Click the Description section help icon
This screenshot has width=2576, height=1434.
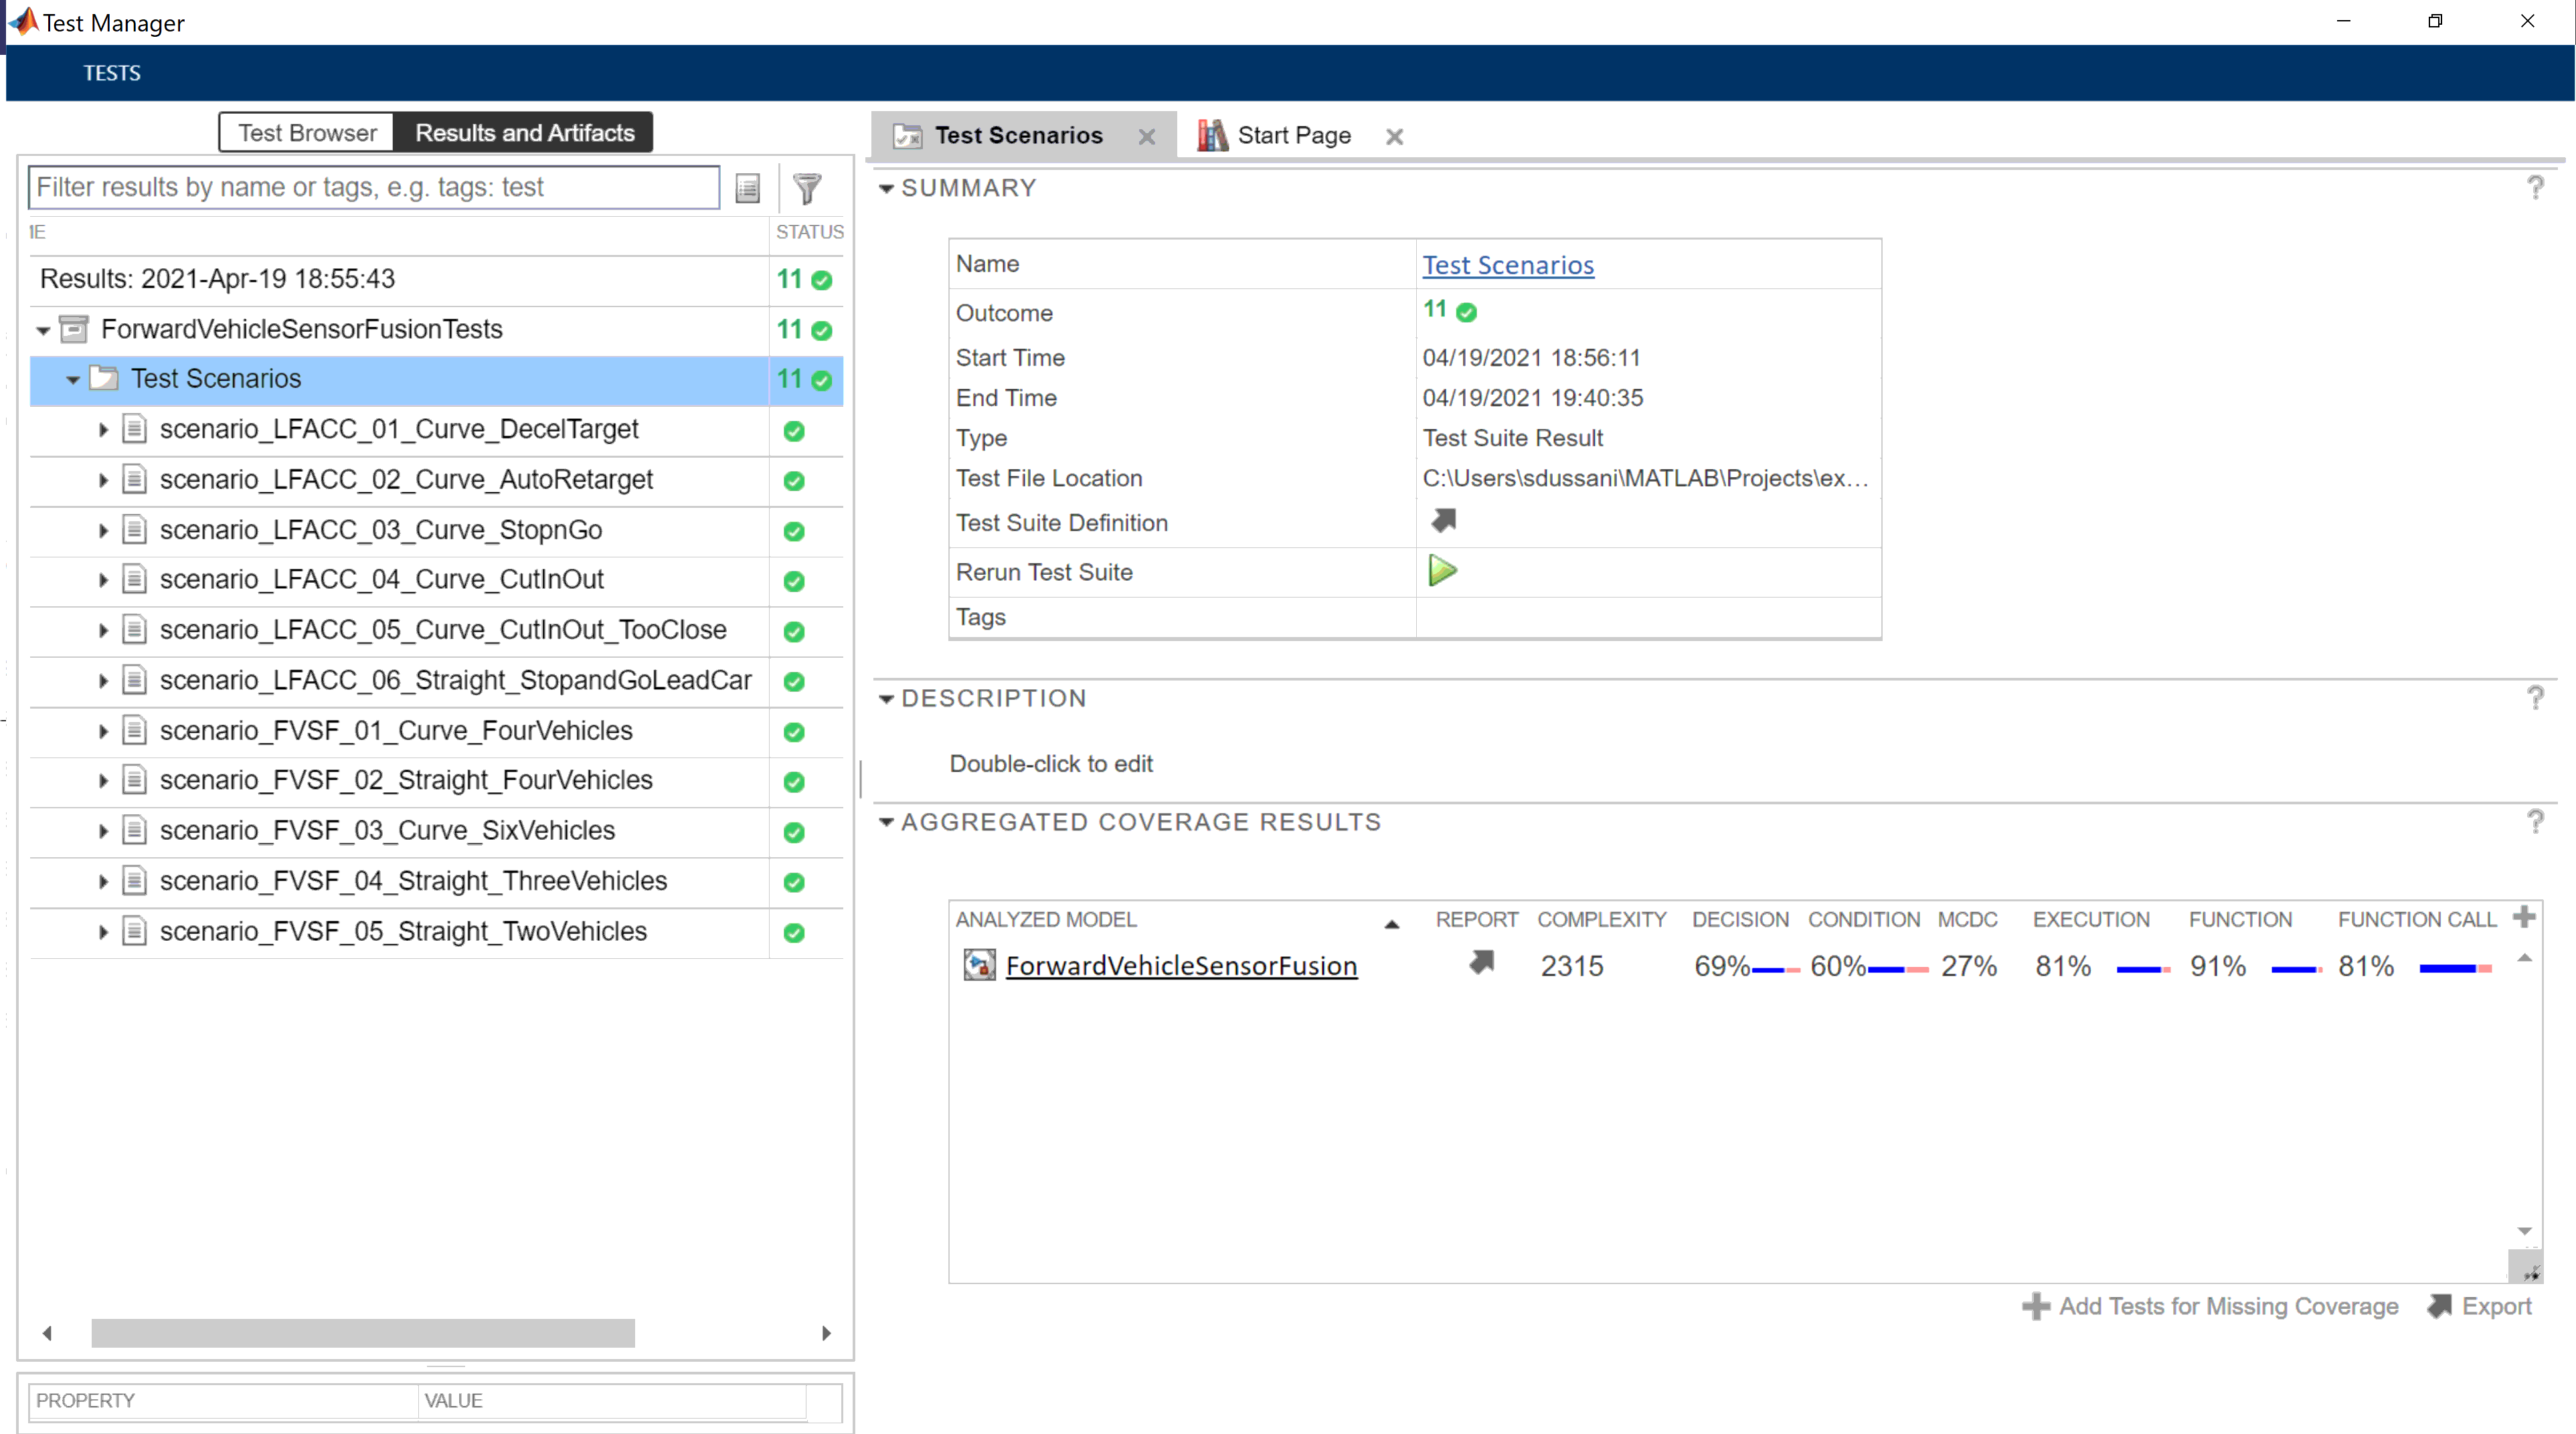tap(2535, 698)
